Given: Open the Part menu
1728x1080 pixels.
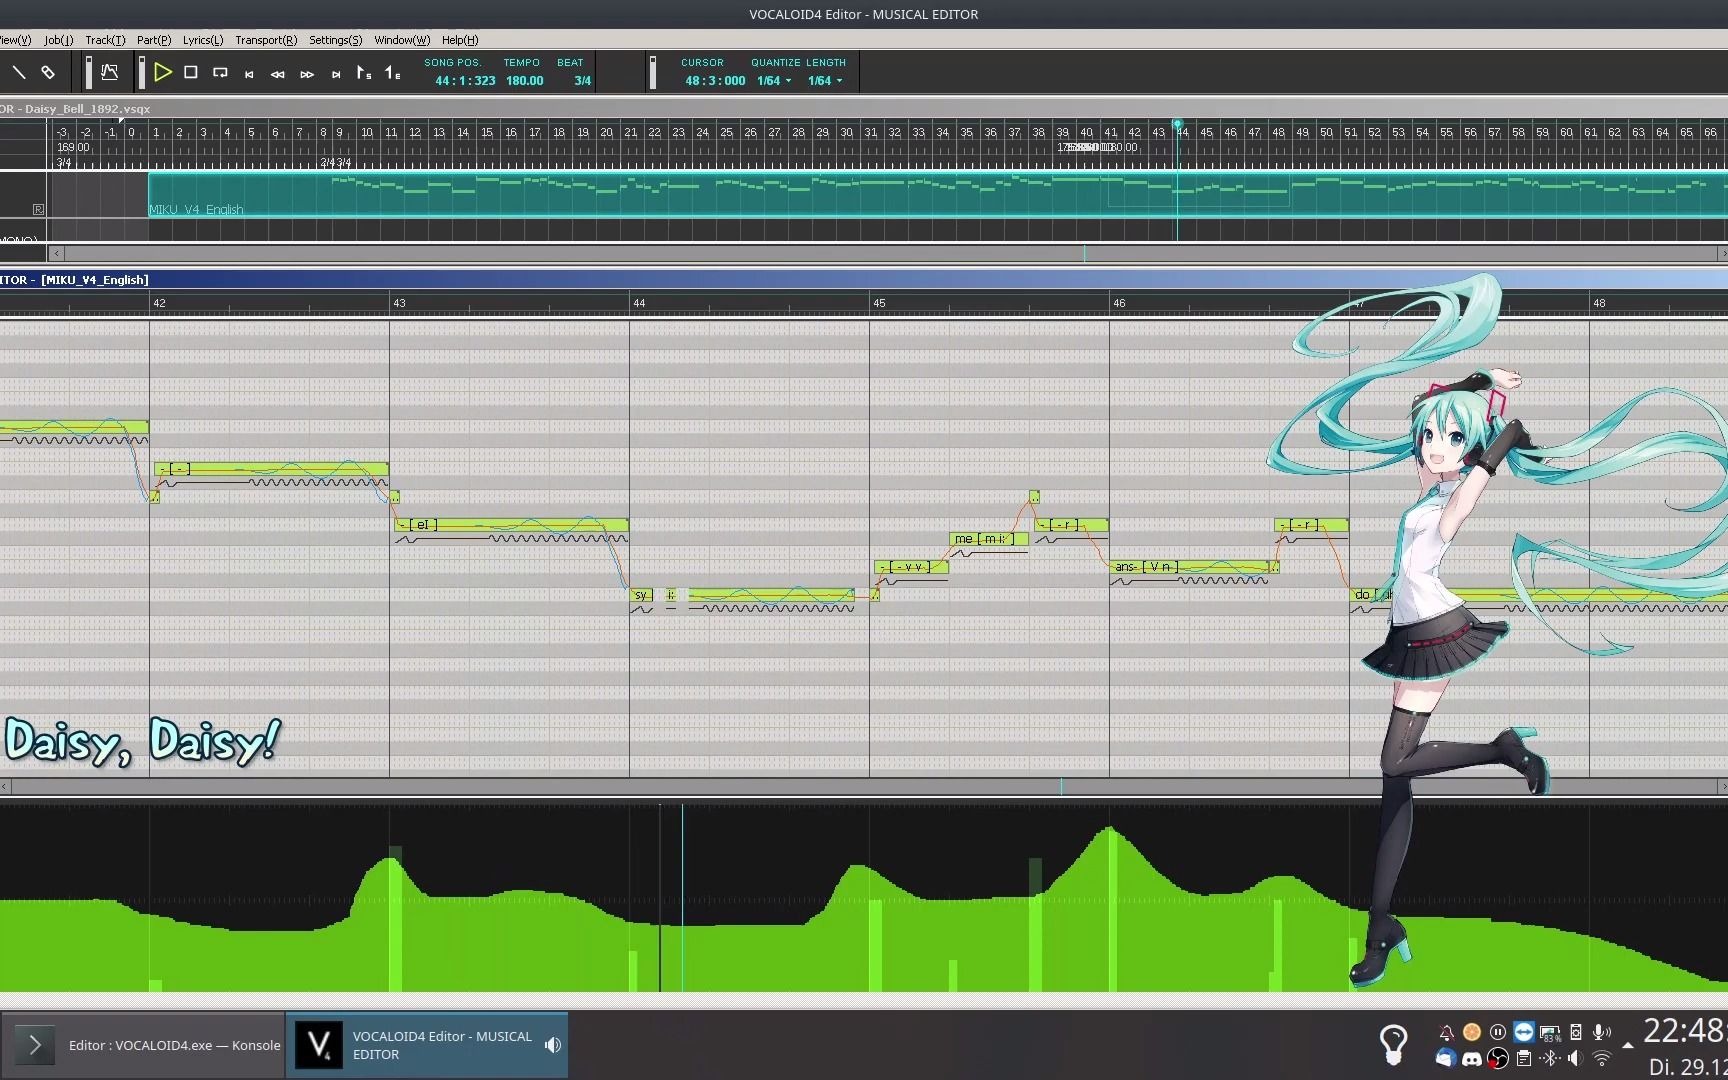Looking at the screenshot, I should (x=154, y=40).
